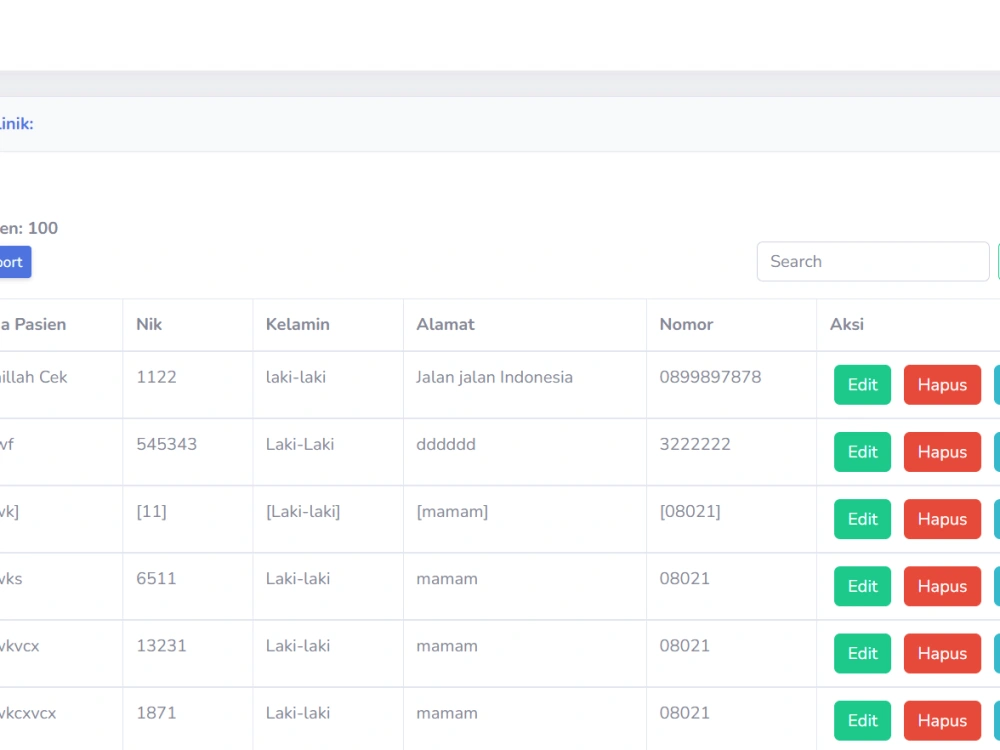The height and width of the screenshot is (750, 1000).
Task: Select the 'Laki-Laki' cell in 545343 row
Action: coord(300,445)
